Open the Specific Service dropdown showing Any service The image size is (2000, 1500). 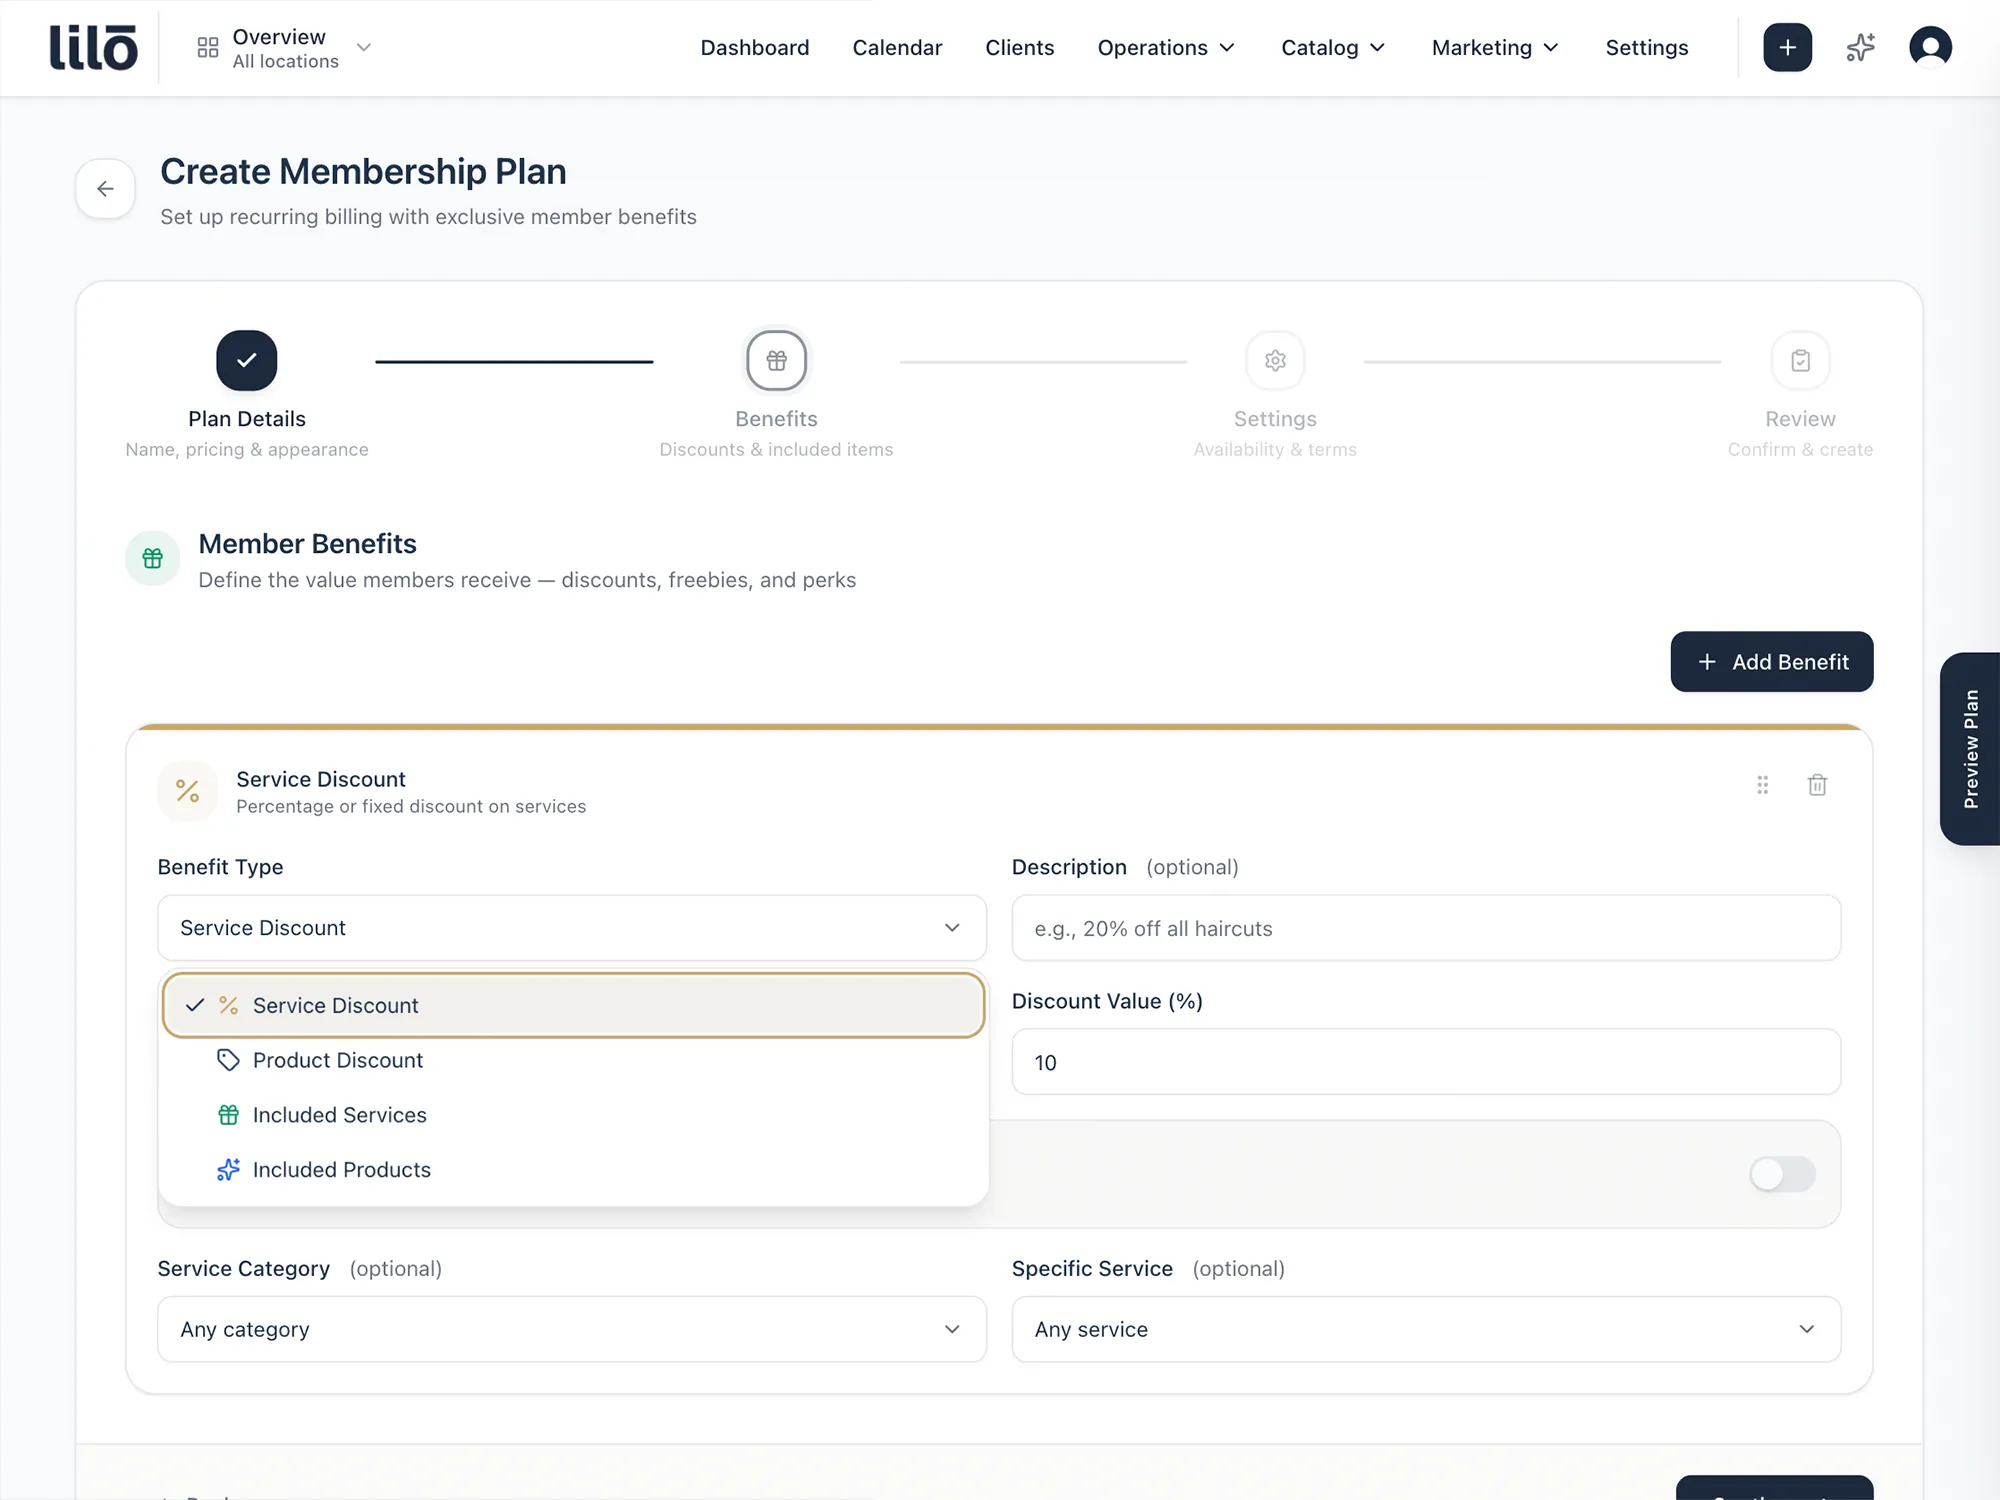coord(1426,1330)
